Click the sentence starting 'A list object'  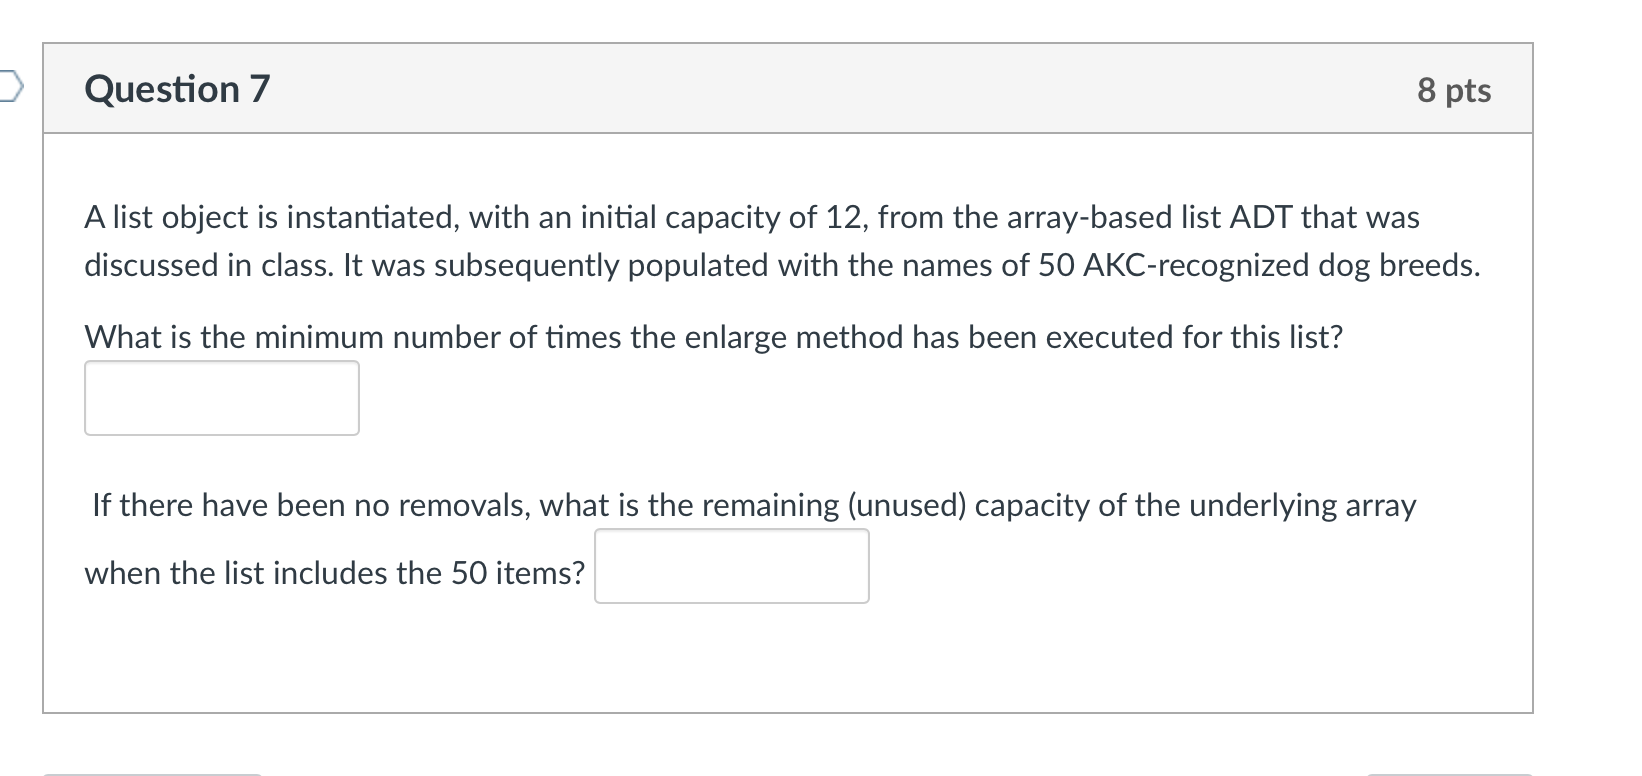tap(752, 217)
